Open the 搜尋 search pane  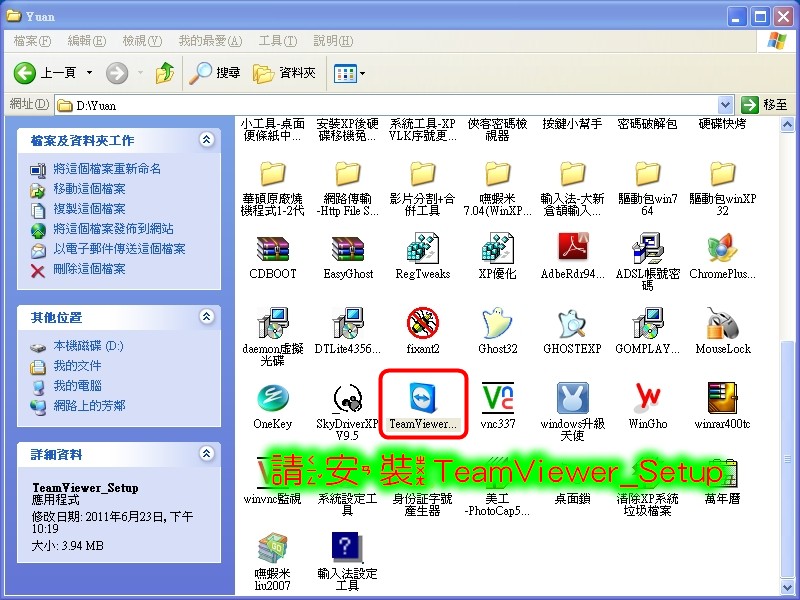pos(215,73)
